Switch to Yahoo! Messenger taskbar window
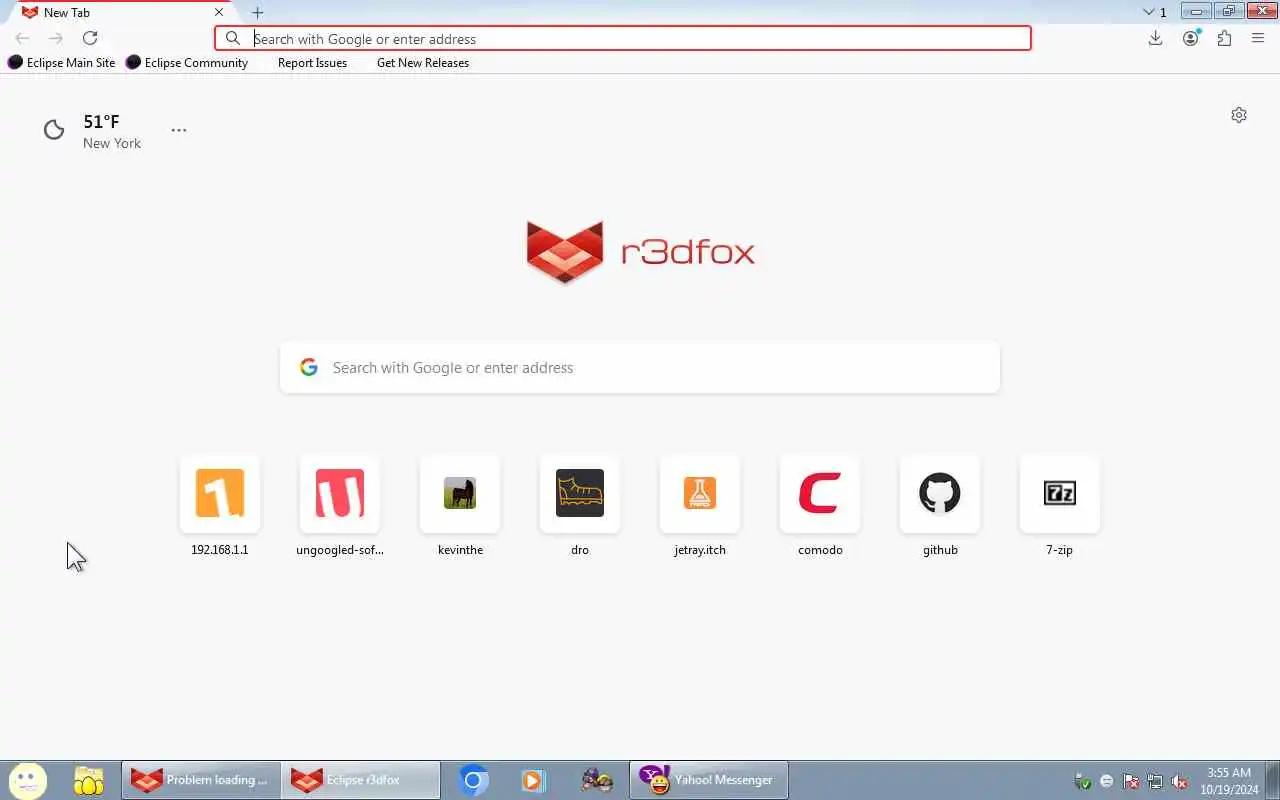The width and height of the screenshot is (1280, 800). pos(709,780)
